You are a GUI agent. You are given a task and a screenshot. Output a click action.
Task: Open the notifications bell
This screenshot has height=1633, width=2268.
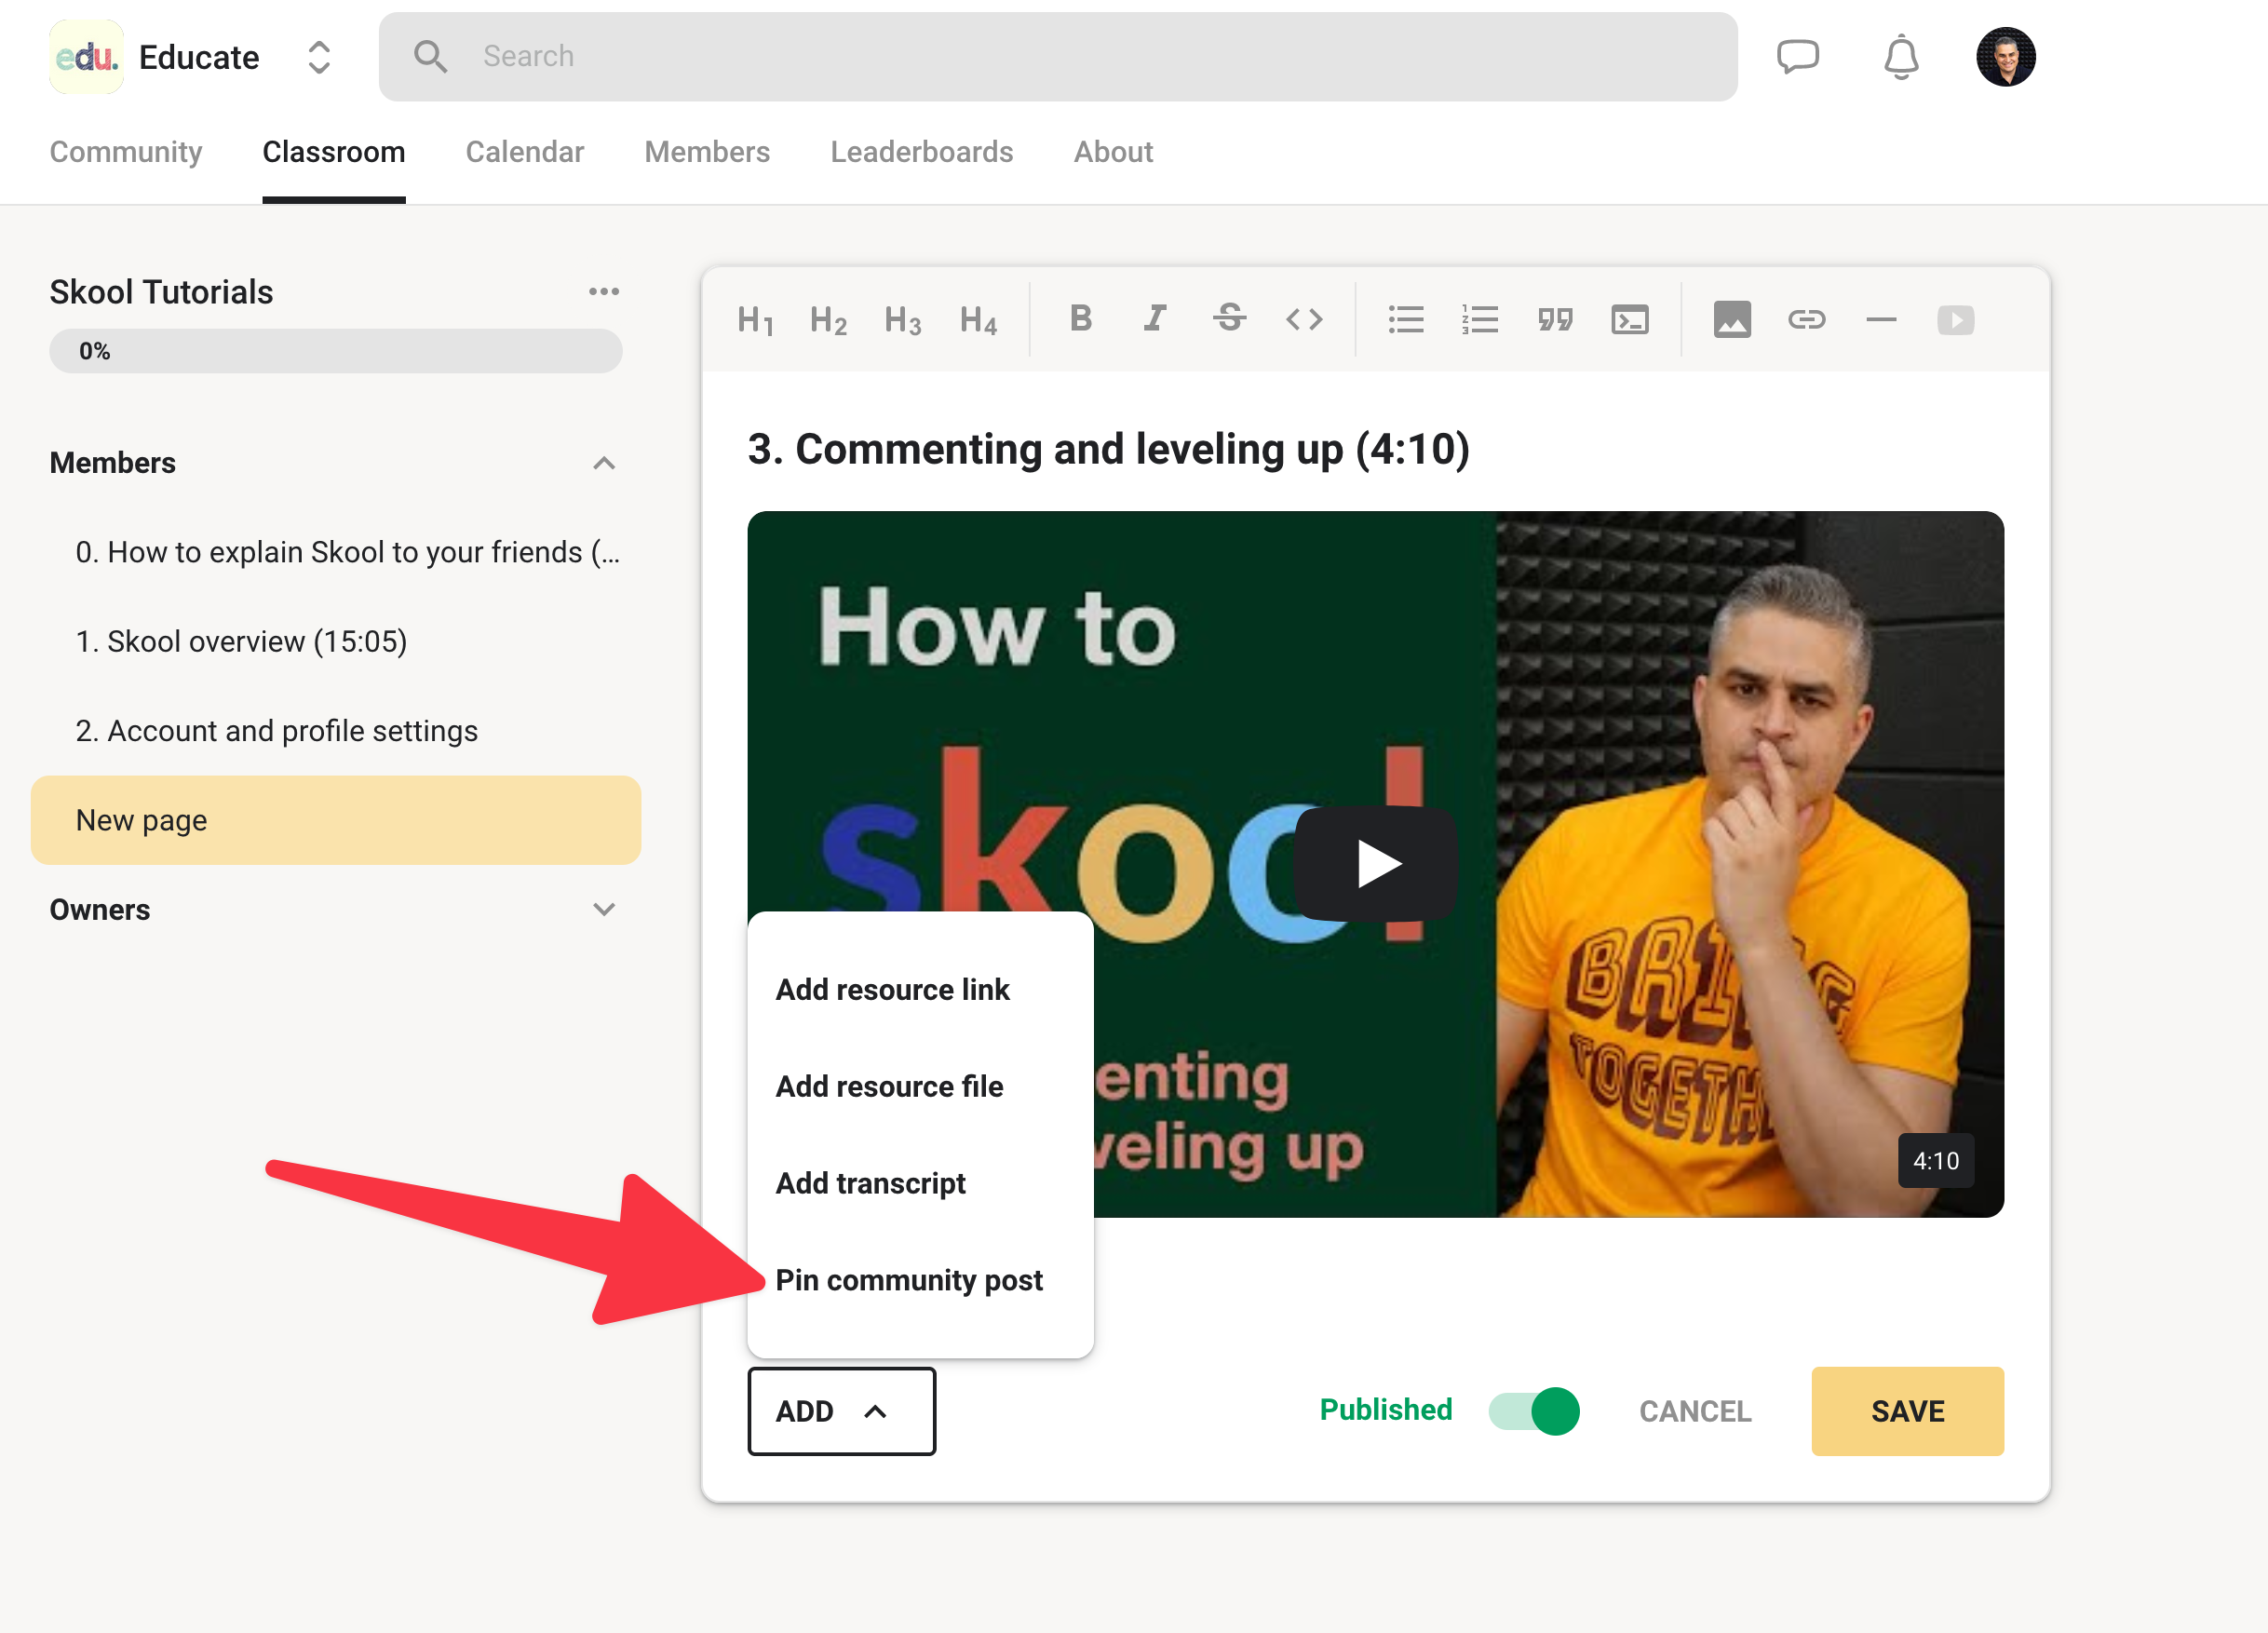1900,57
